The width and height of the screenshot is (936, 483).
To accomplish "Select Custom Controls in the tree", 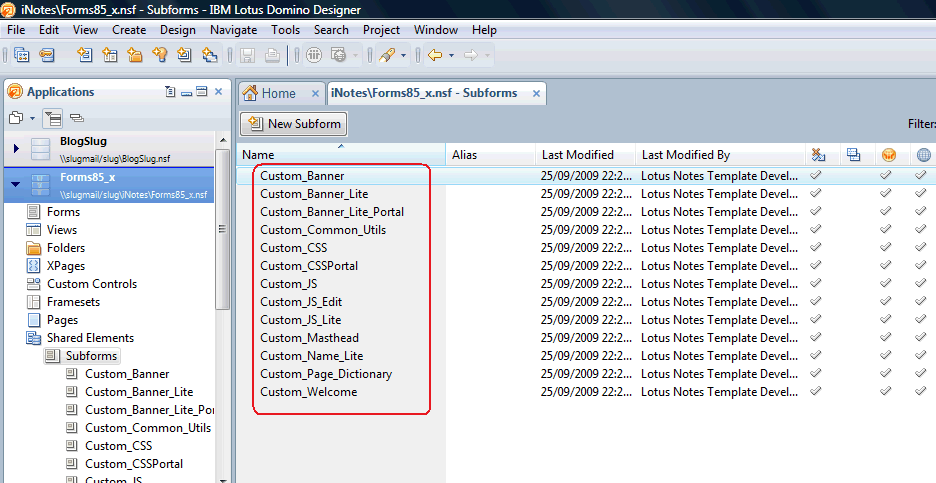I will tap(92, 284).
